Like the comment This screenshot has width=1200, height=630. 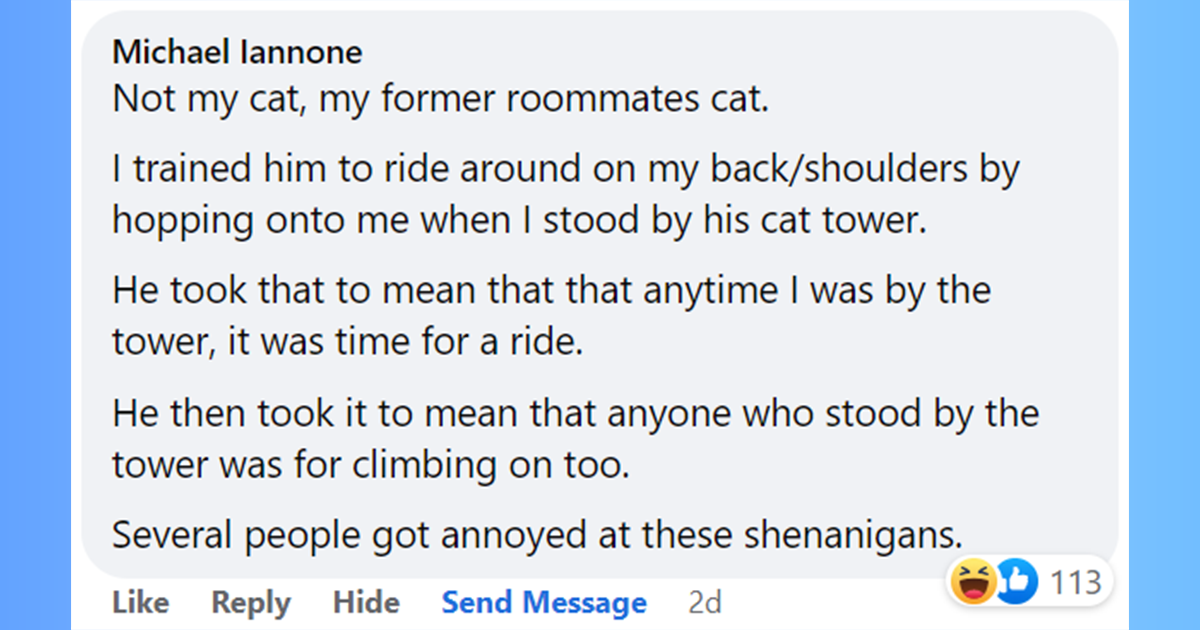pyautogui.click(x=140, y=602)
